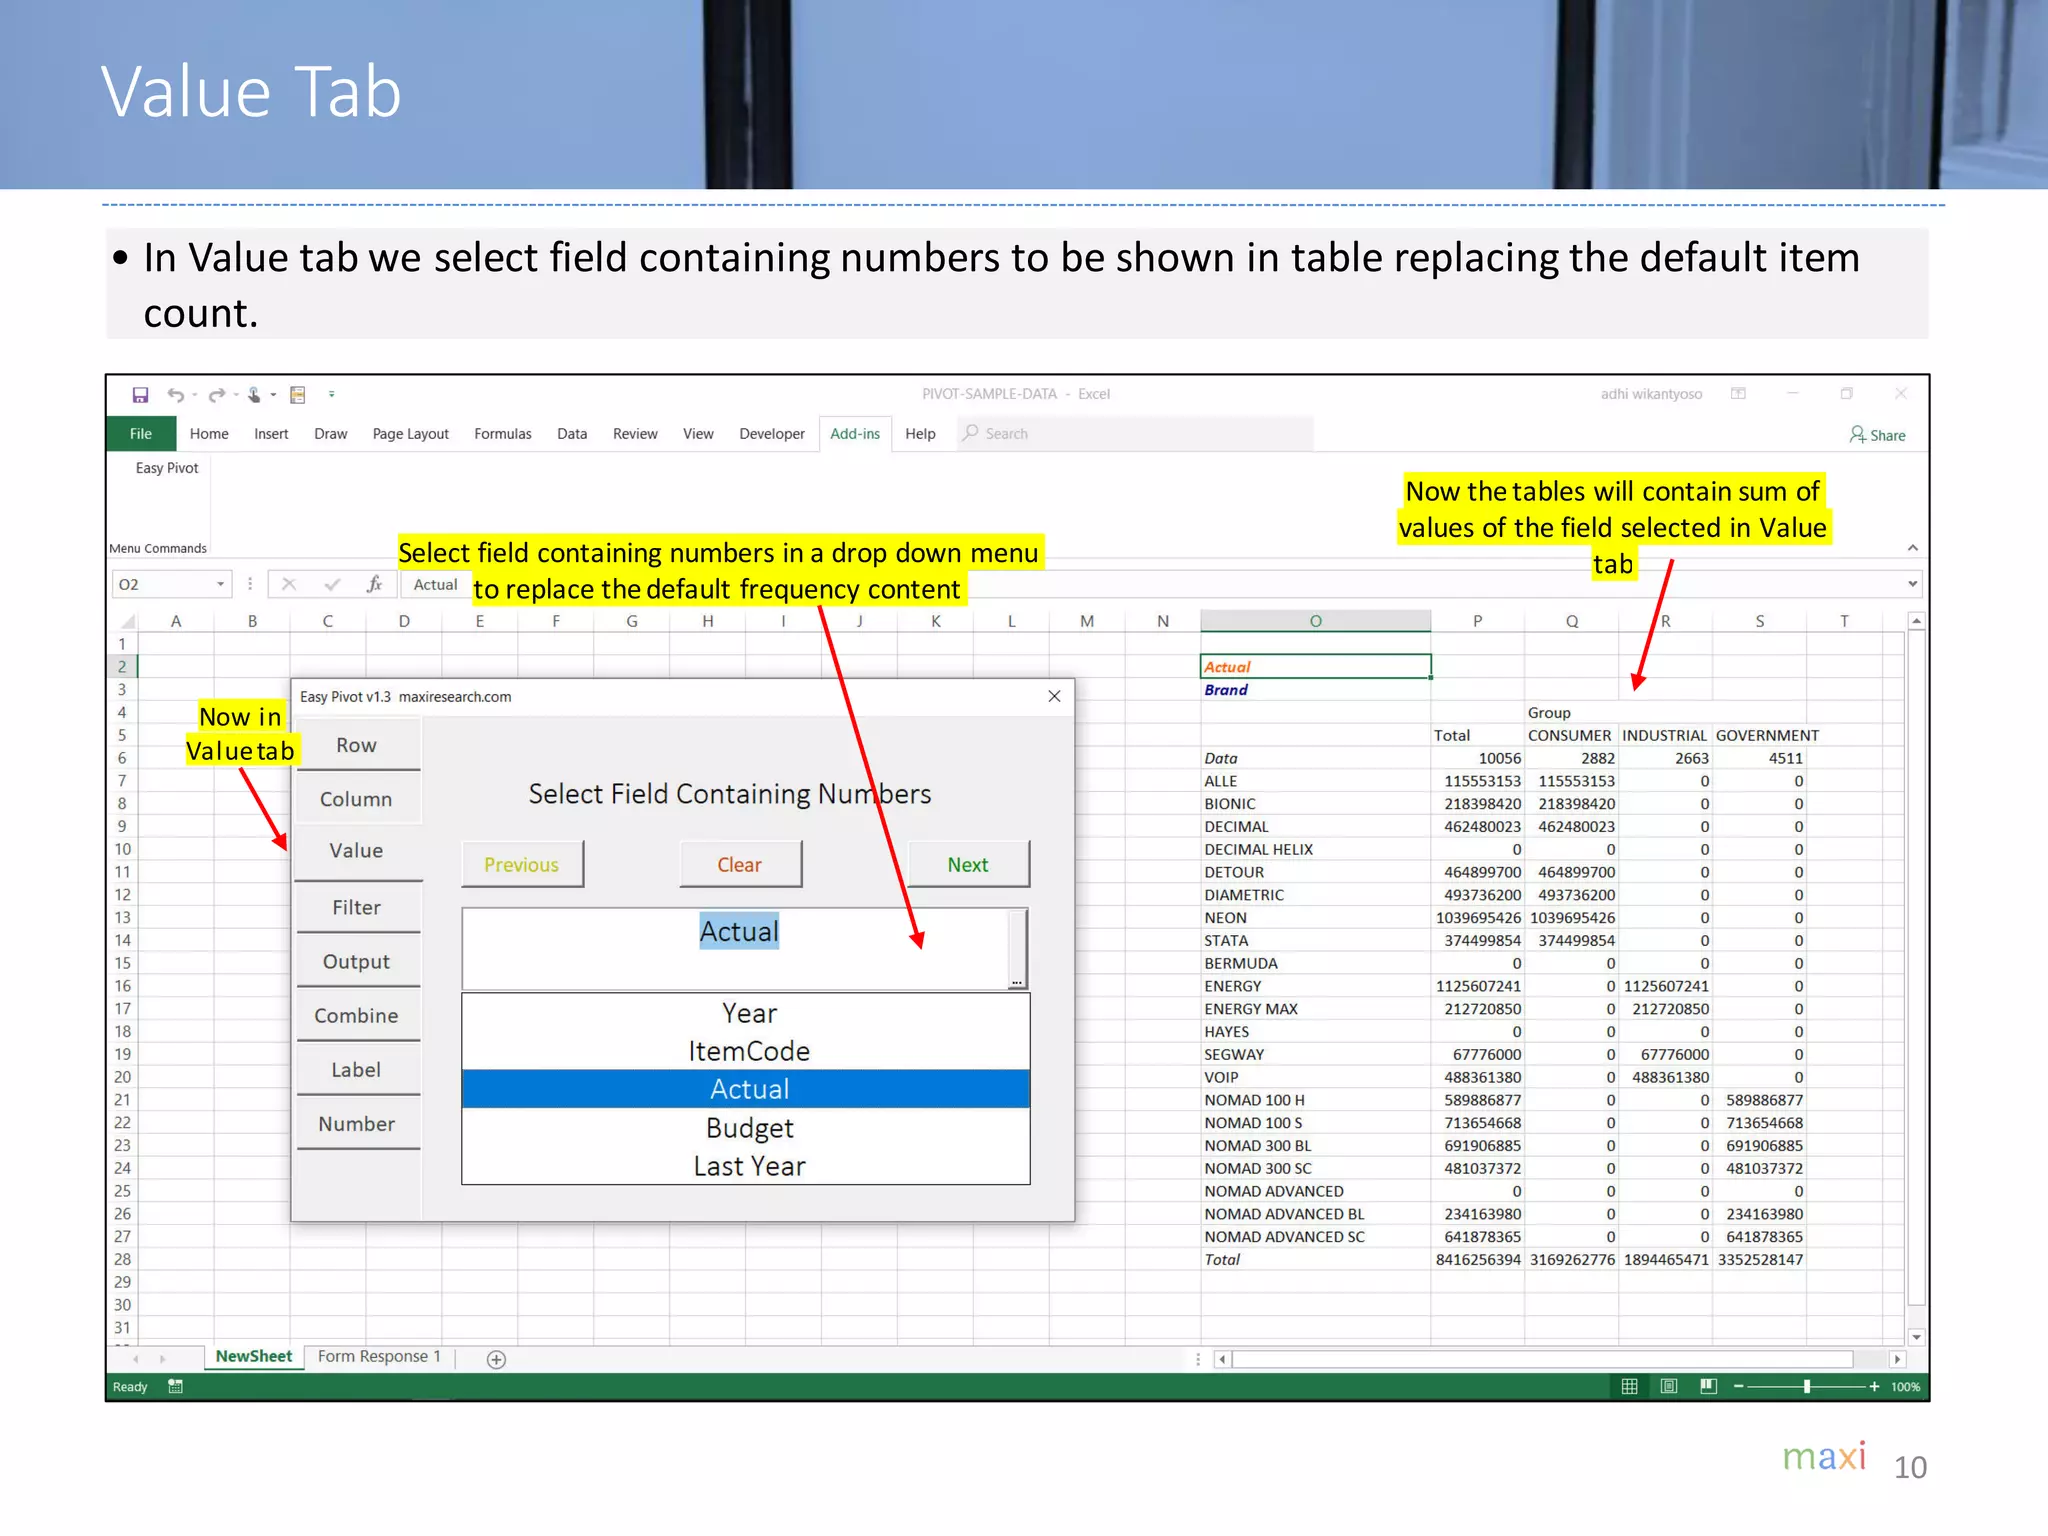Collapse the ribbon with the caret icon
Image resolution: width=2048 pixels, height=1536 pixels.
tap(1912, 548)
